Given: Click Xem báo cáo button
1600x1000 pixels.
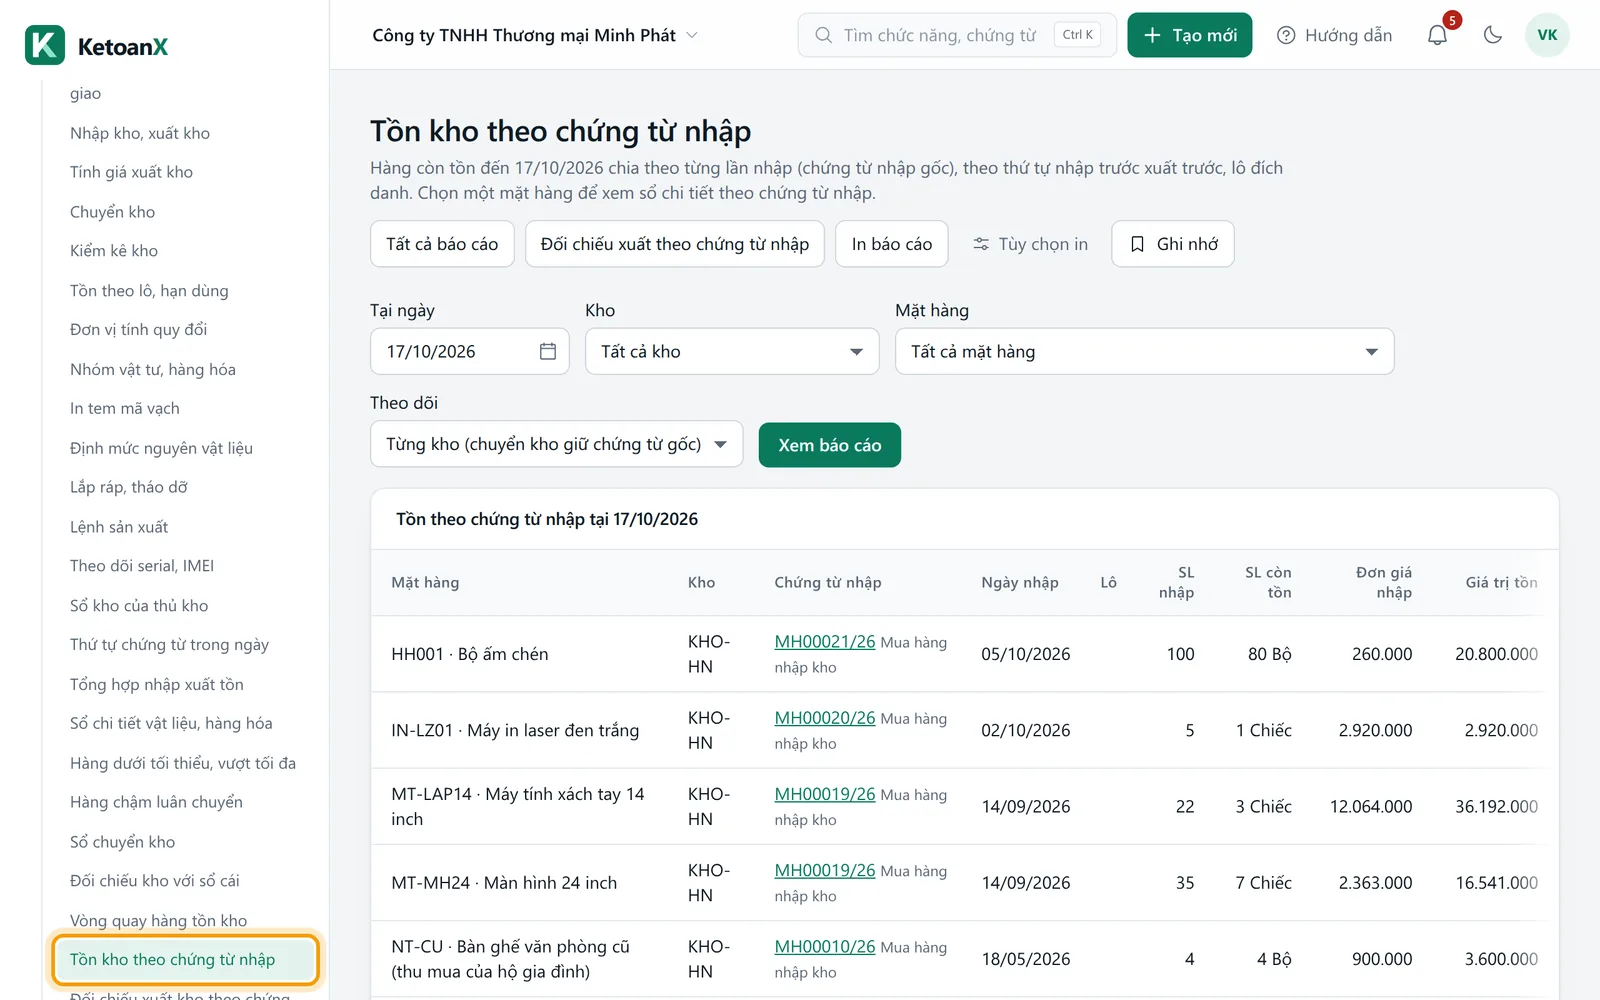Looking at the screenshot, I should tap(830, 445).
